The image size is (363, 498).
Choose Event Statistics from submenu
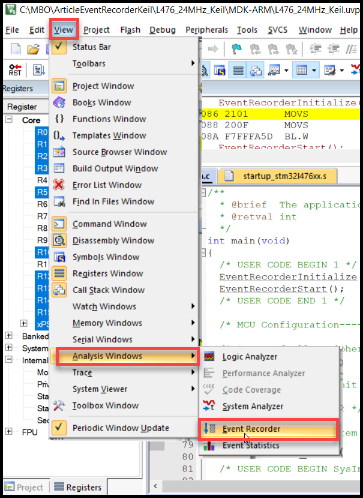click(x=270, y=445)
